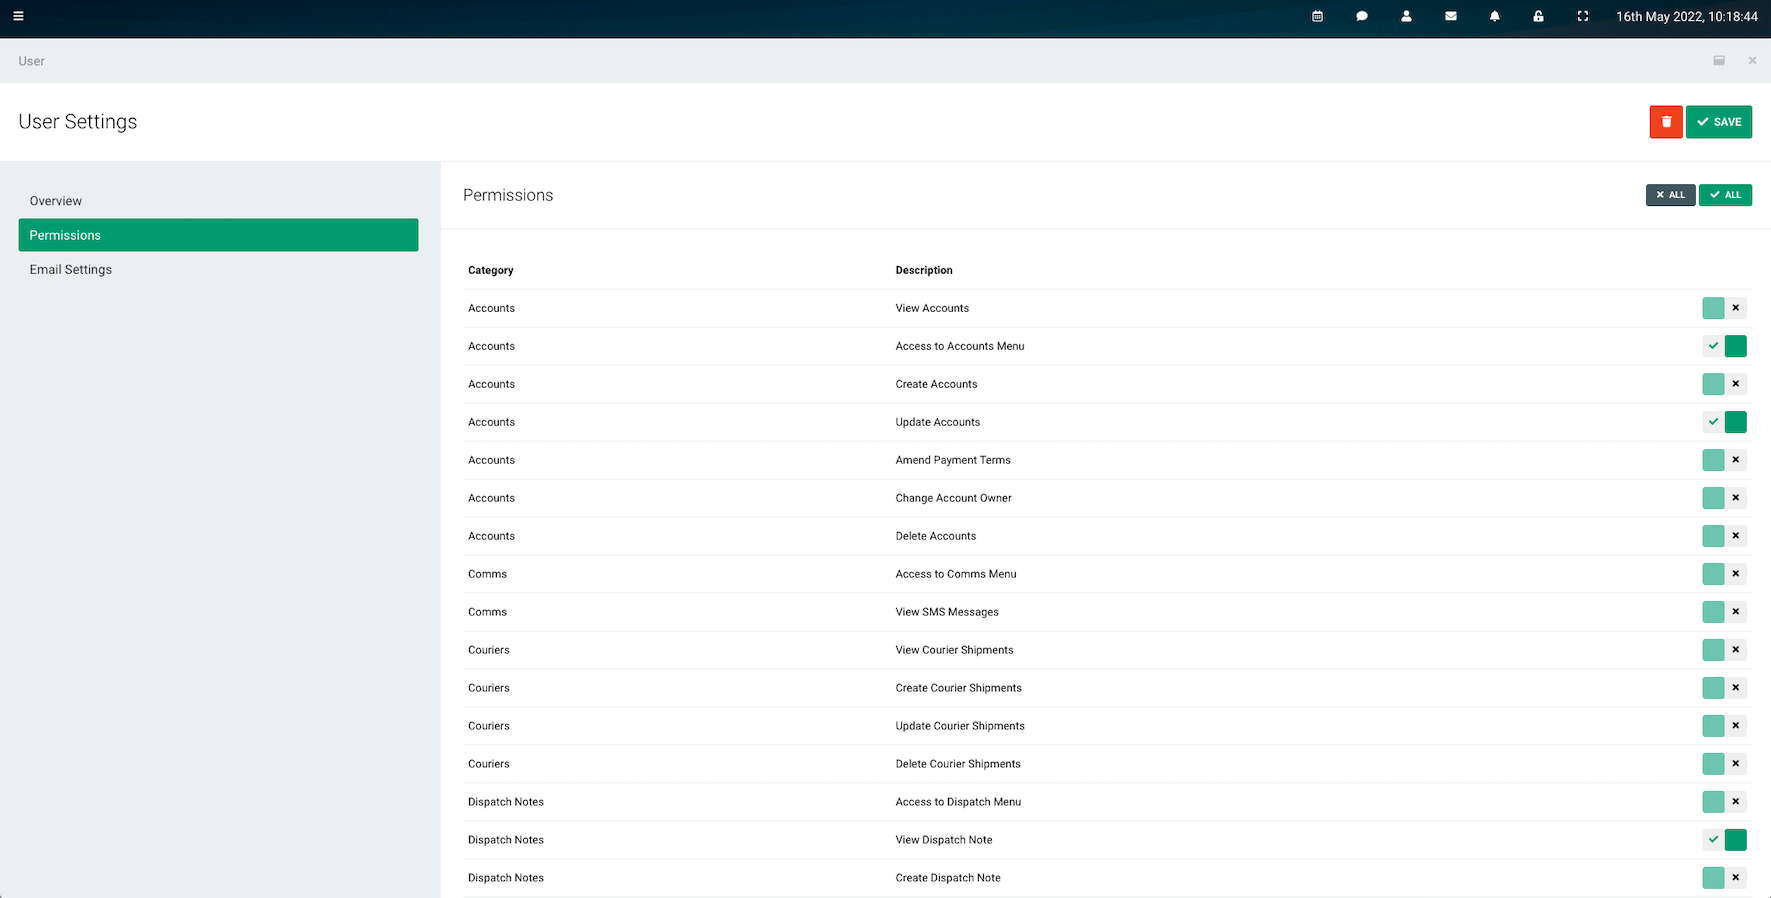Toggle Create Accounts permission
Screen dimensions: 1771x898
click(x=1725, y=384)
